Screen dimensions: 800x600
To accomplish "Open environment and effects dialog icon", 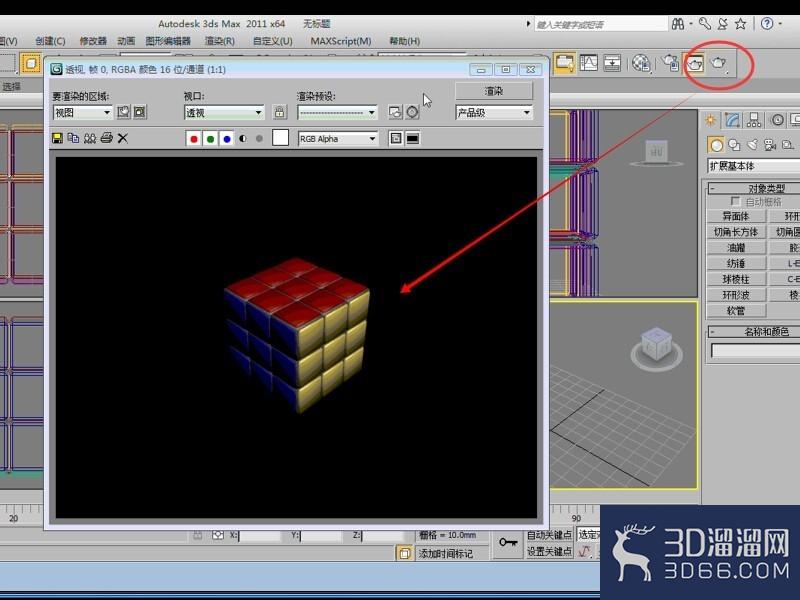I will pos(412,112).
